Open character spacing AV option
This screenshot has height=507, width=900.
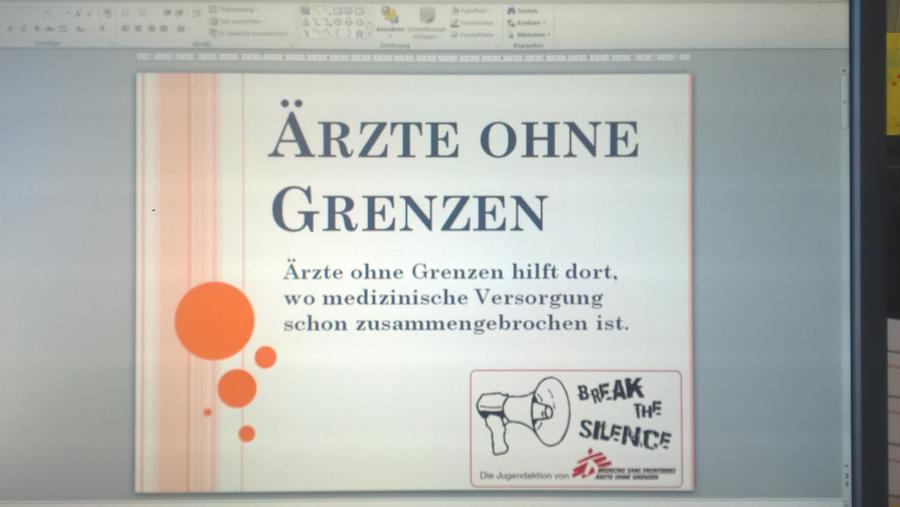click(64, 28)
